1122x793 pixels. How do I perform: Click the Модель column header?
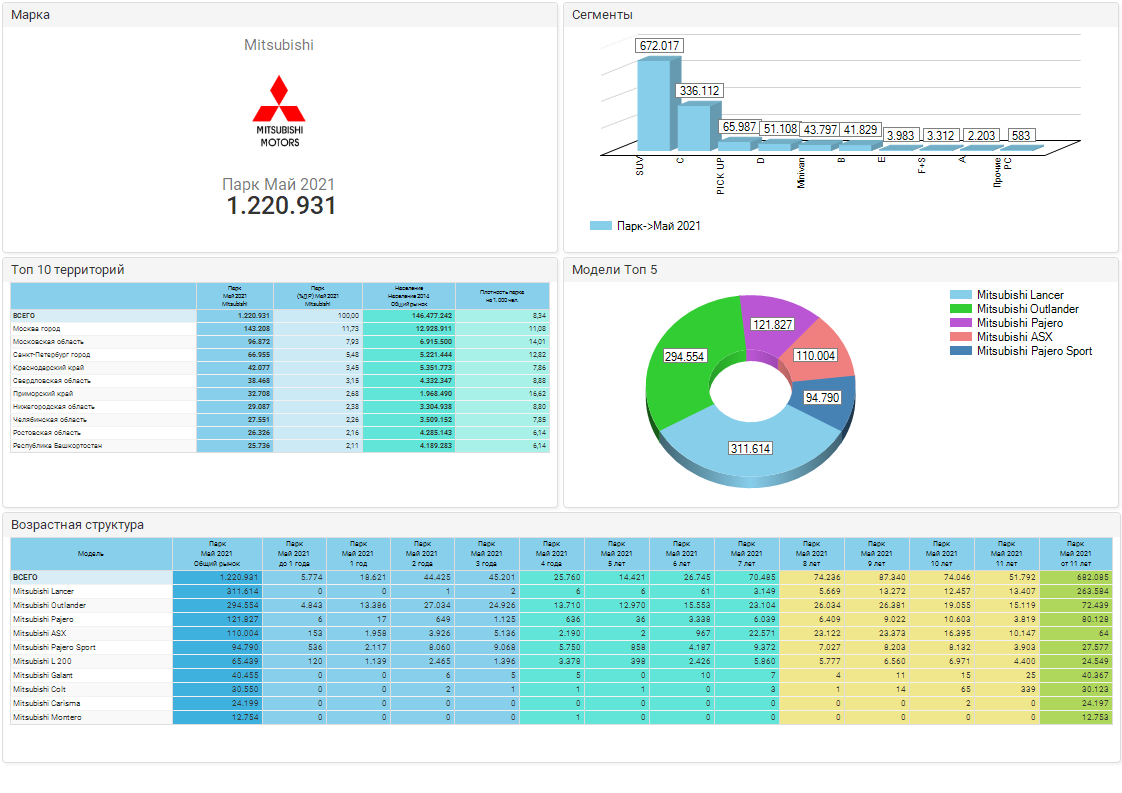91,552
